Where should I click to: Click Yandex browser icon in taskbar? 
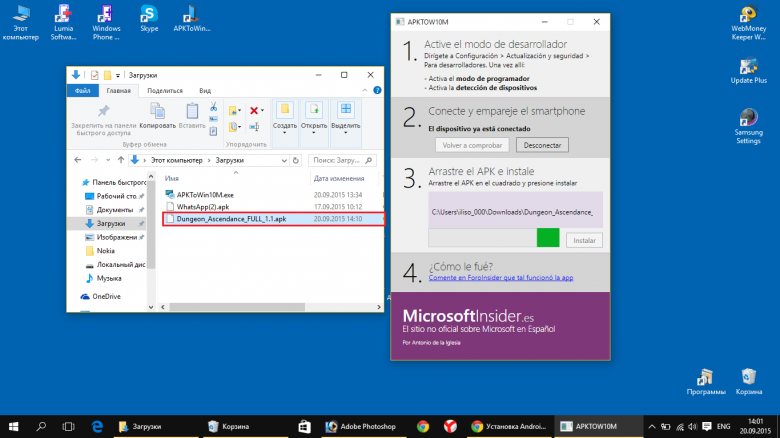pos(450,427)
